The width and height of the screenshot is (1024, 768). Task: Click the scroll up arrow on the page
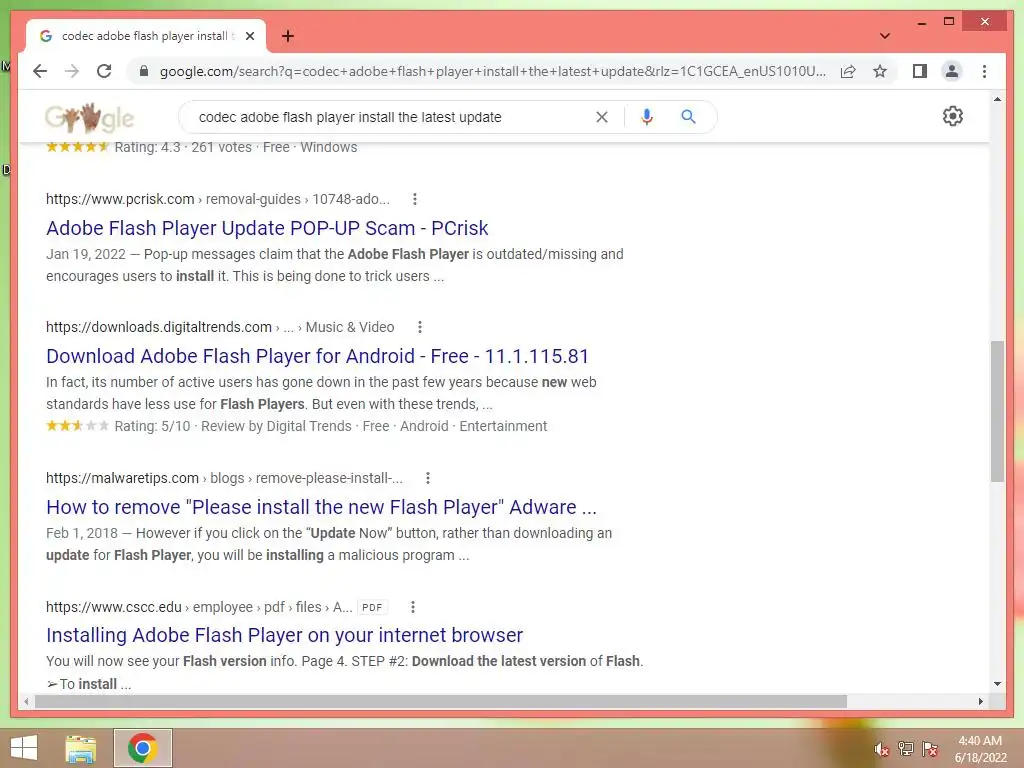pos(997,99)
